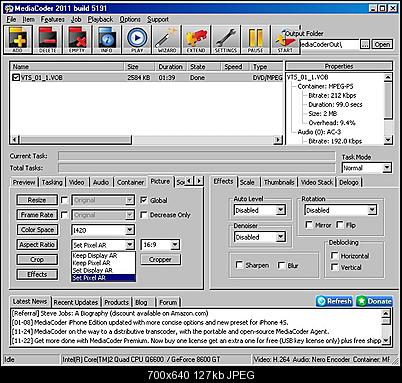Switch to the Video tab
The height and width of the screenshot is (383, 402).
[76, 182]
